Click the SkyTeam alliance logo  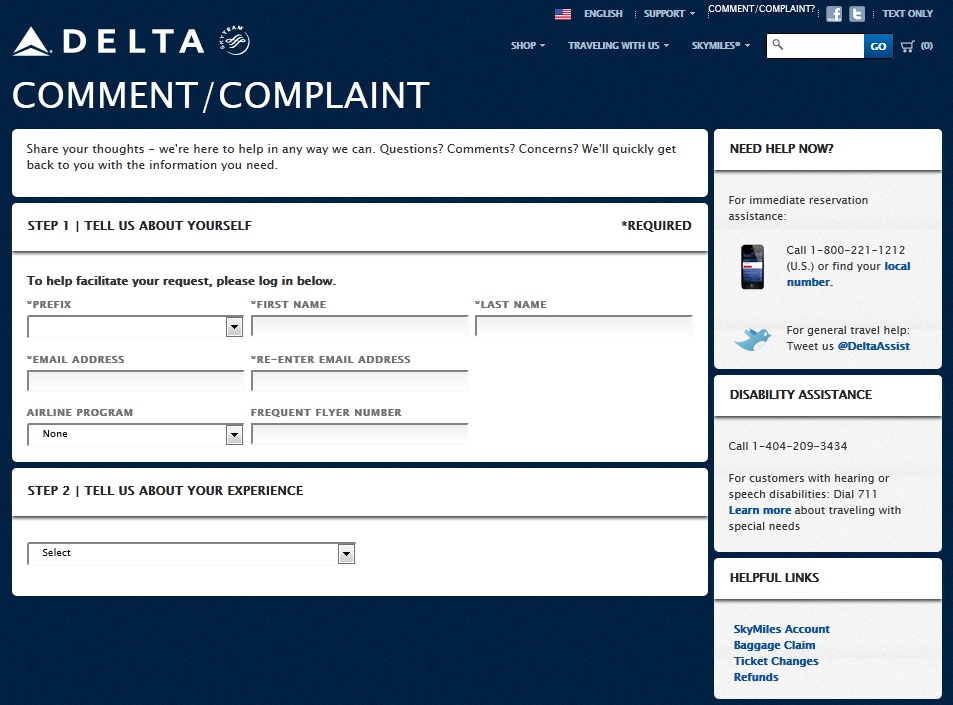coord(233,41)
